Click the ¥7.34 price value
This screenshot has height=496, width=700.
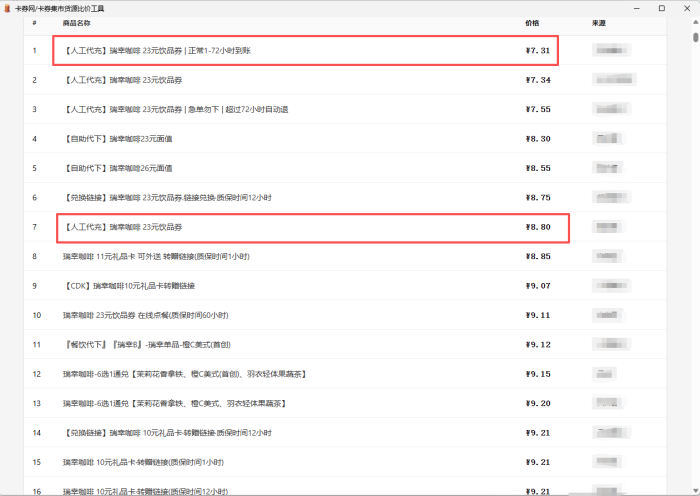538,80
